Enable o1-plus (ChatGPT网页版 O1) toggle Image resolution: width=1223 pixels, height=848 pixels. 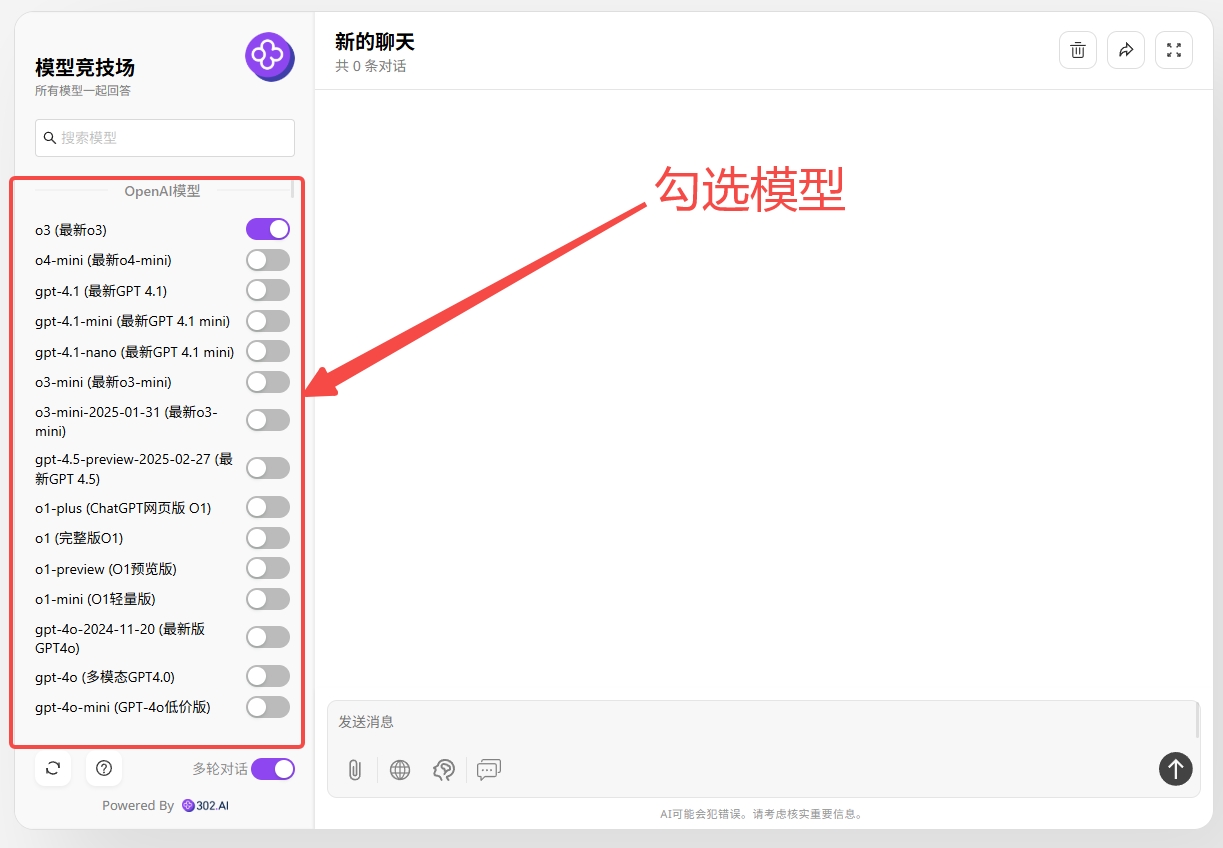(268, 507)
